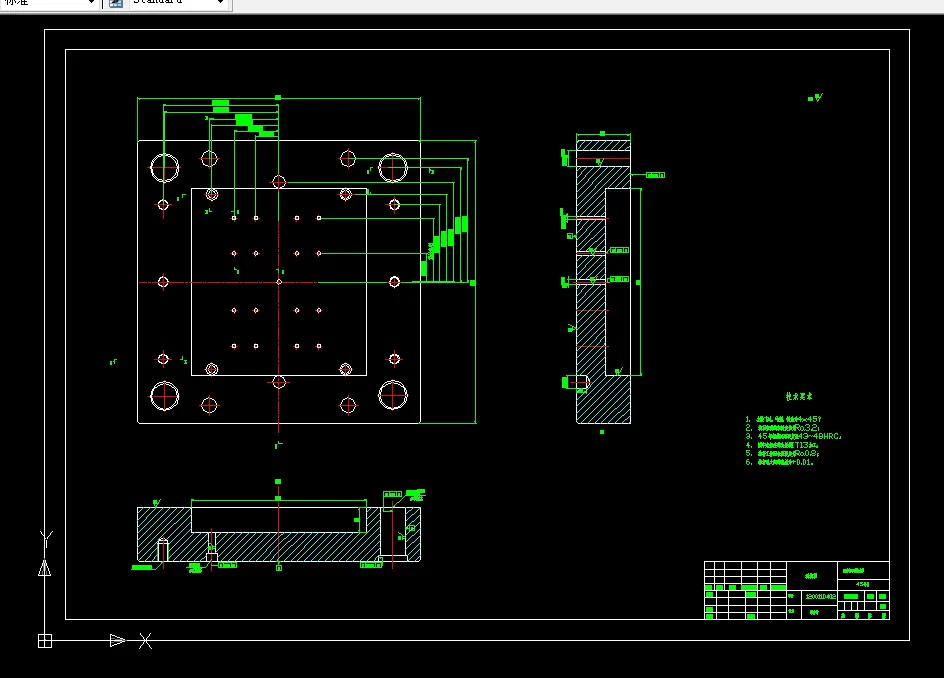Click the UCS X axis arrowhead
The width and height of the screenshot is (944, 678).
point(117,641)
